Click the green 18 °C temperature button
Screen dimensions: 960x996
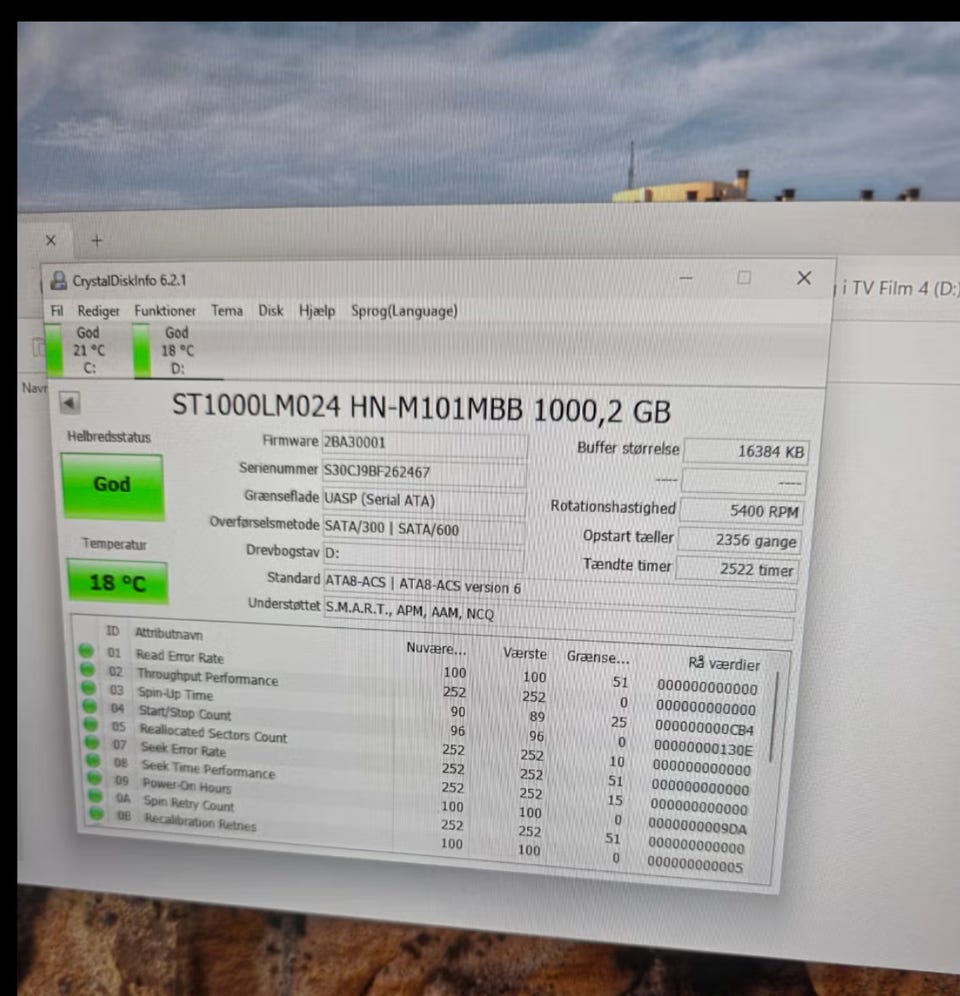[x=118, y=581]
